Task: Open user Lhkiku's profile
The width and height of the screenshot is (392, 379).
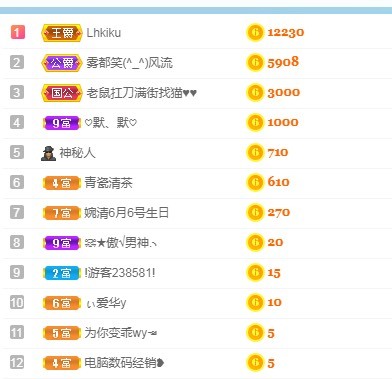Action: 104,33
